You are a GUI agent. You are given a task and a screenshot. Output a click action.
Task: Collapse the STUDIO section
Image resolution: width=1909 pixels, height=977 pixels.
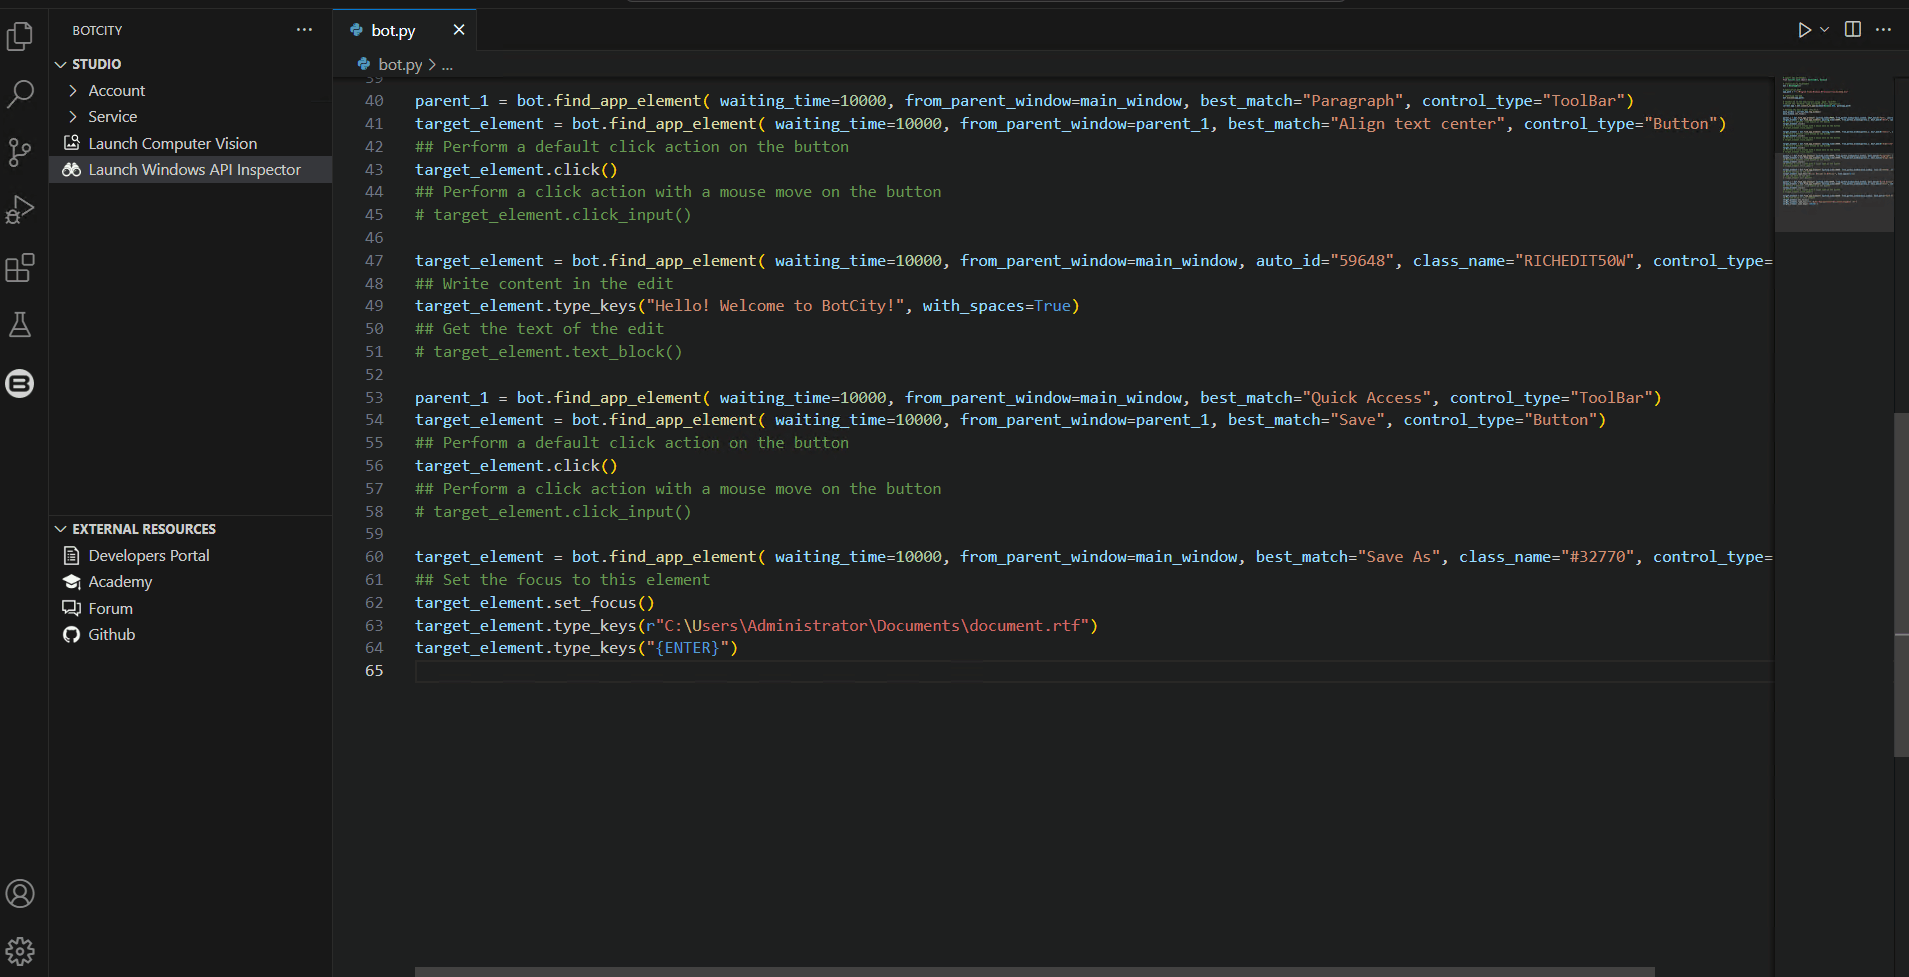190,64
